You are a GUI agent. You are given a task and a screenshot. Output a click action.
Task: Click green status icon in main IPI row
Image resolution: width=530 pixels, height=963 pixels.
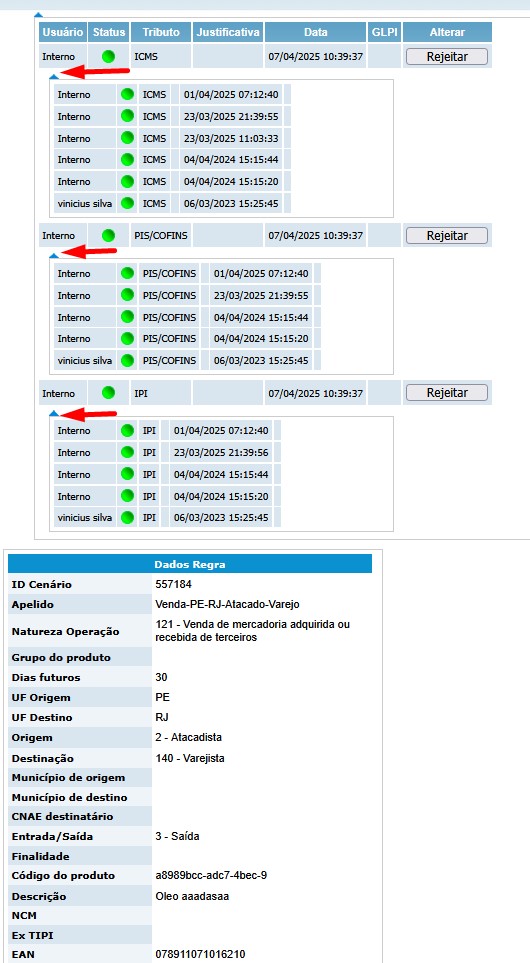109,392
